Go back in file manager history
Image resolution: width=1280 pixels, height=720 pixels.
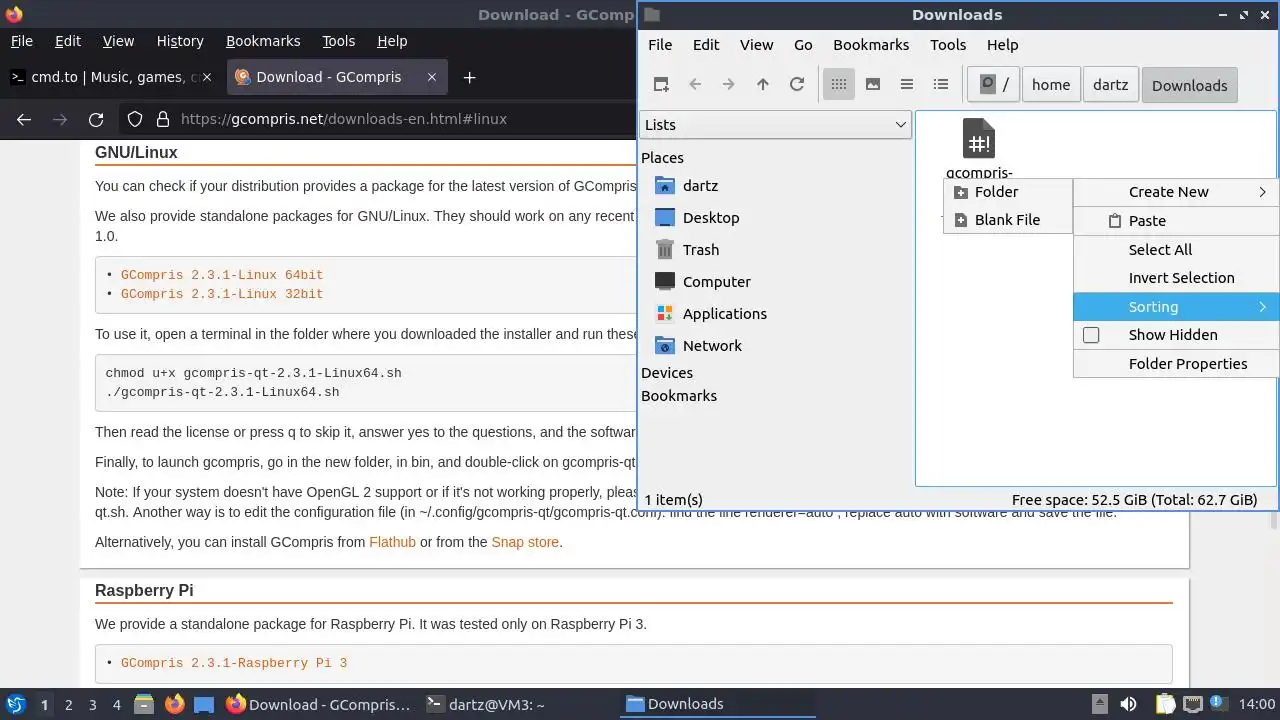(x=695, y=85)
